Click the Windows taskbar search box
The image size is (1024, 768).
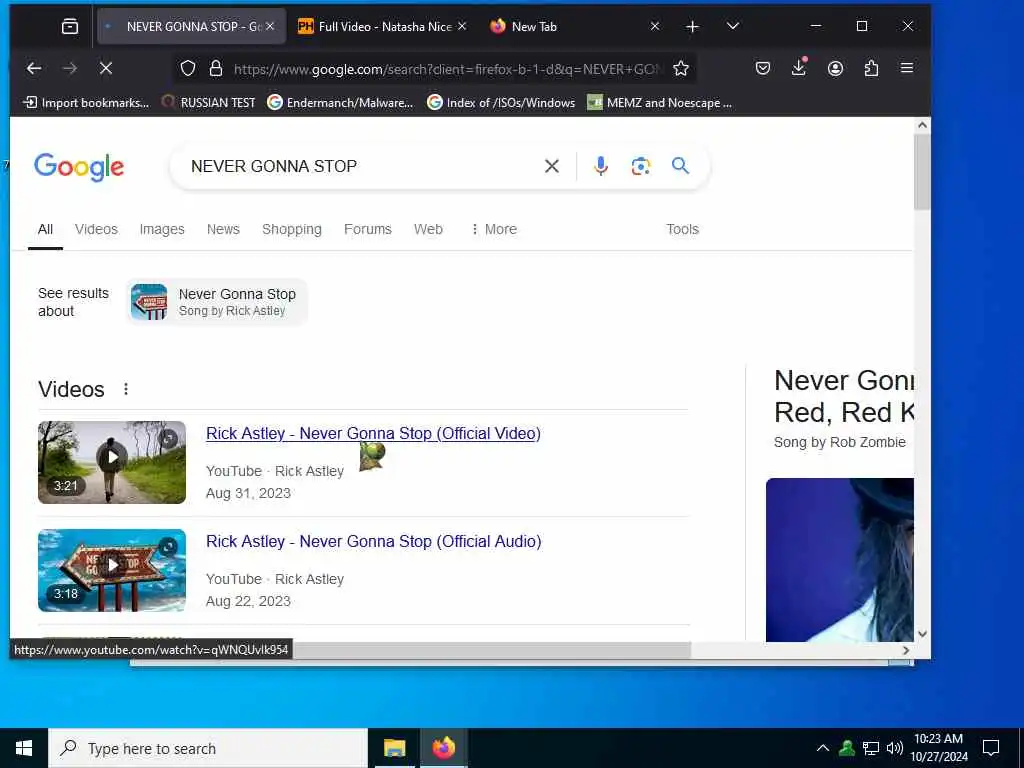tap(208, 748)
